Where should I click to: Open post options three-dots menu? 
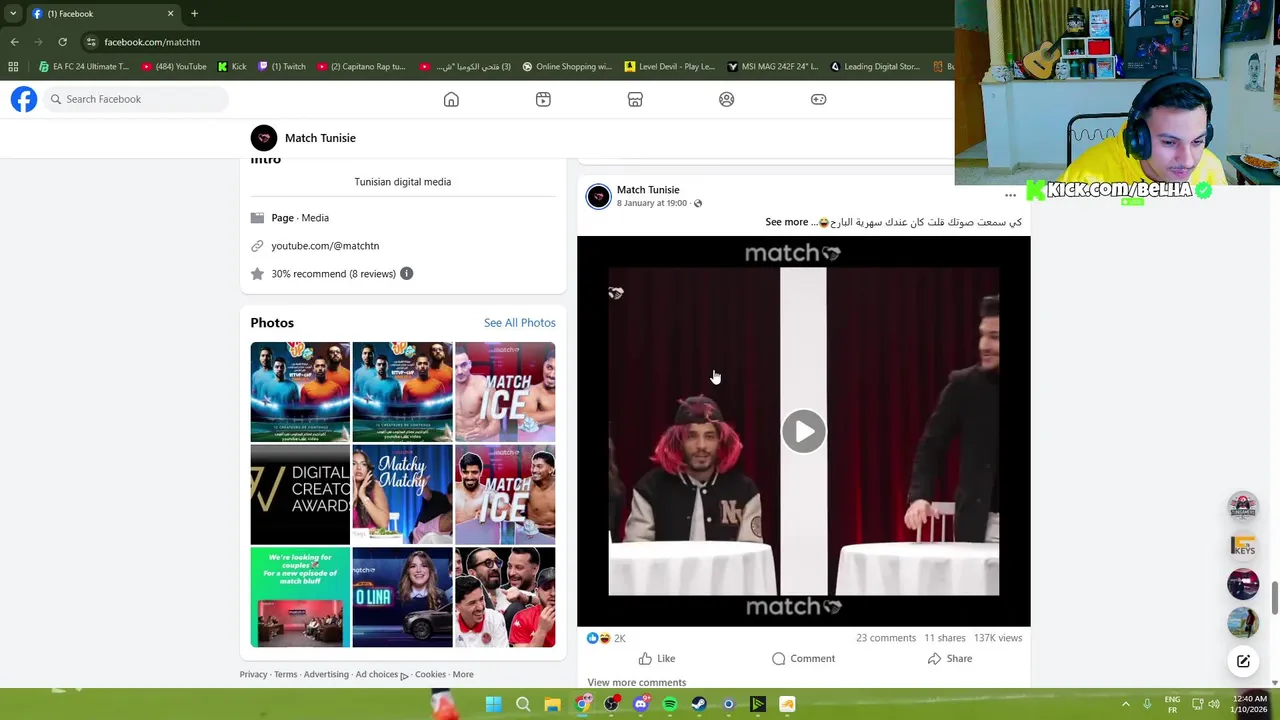point(1010,196)
